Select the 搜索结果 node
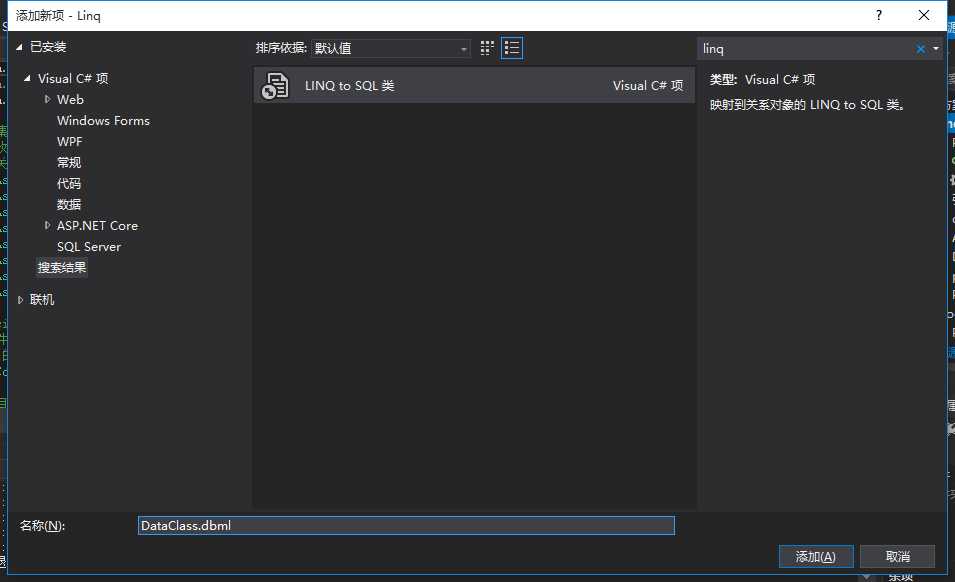Viewport: 955px width, 582px height. (62, 268)
